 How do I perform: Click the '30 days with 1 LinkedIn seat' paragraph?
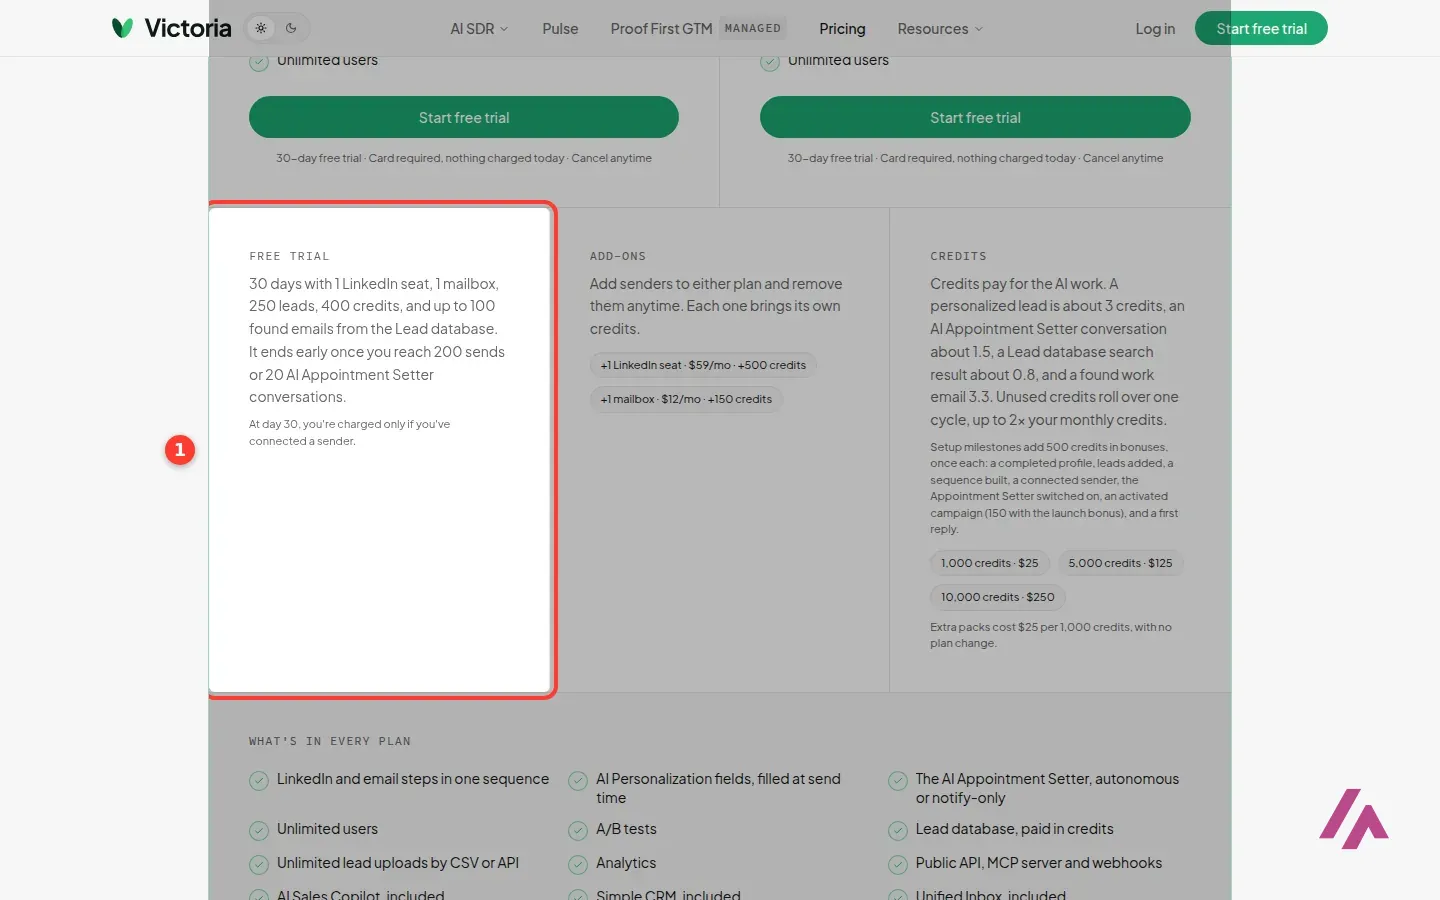[x=377, y=340]
